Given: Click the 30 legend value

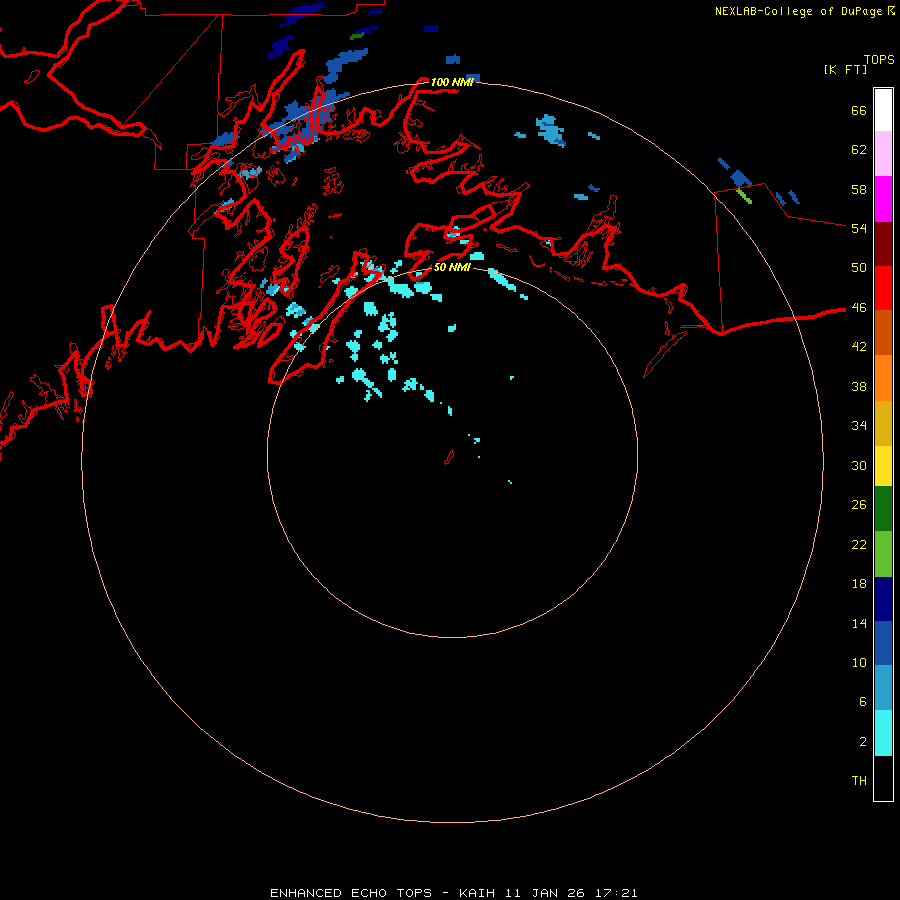Looking at the screenshot, I should click(859, 465).
